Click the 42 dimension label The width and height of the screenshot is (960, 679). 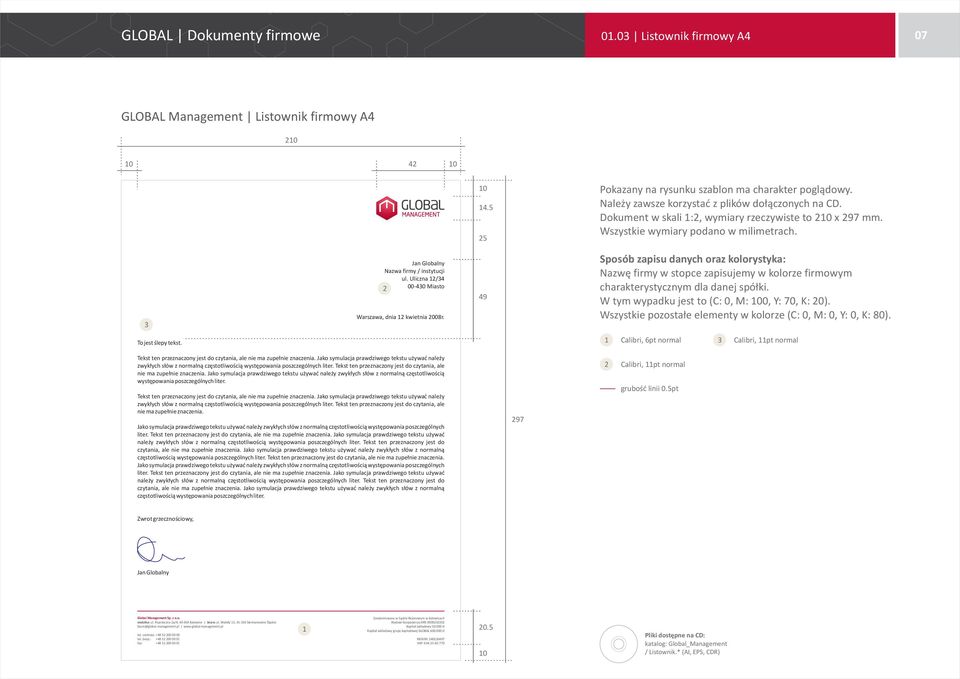tap(412, 164)
